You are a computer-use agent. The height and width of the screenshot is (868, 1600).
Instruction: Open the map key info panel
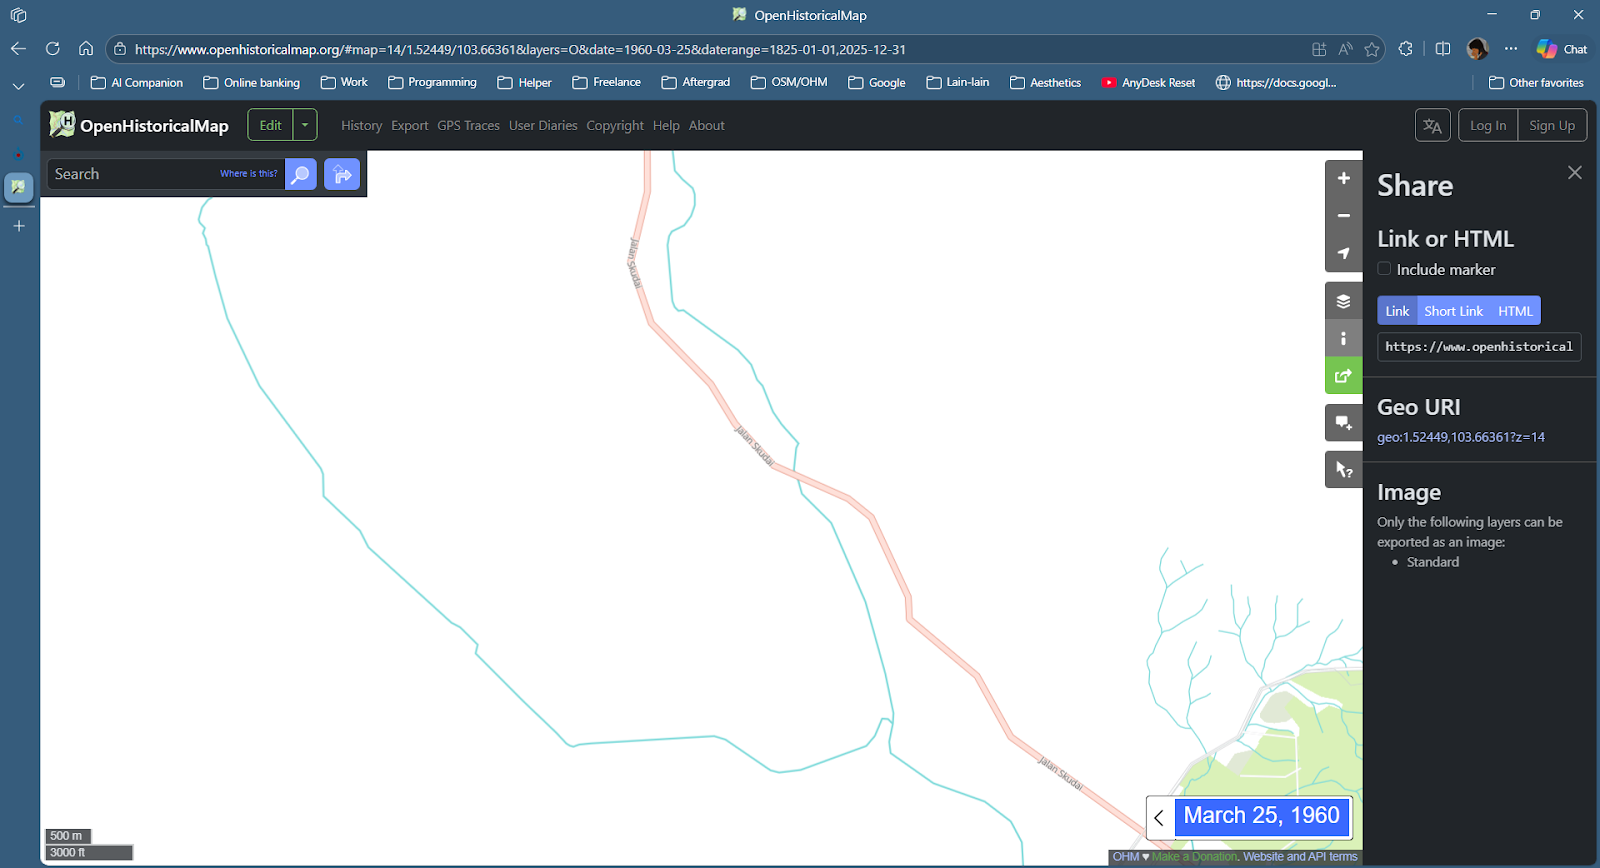[1343, 338]
